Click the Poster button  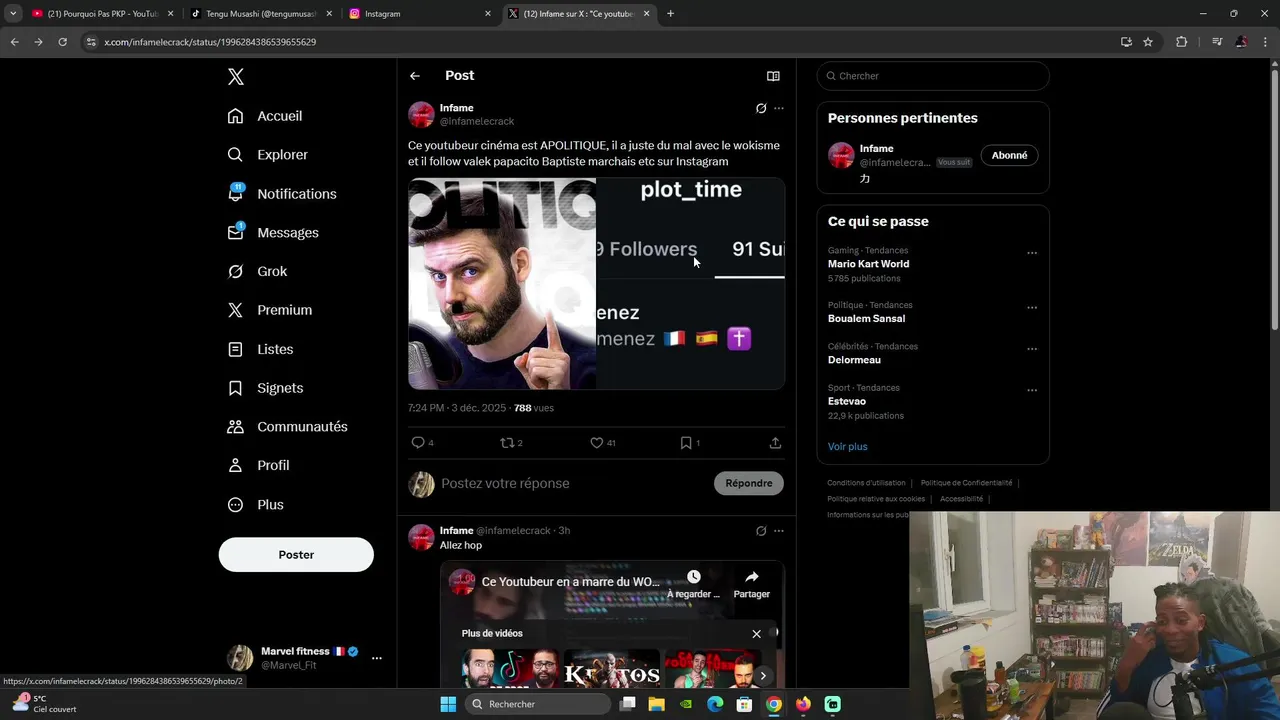tap(296, 555)
